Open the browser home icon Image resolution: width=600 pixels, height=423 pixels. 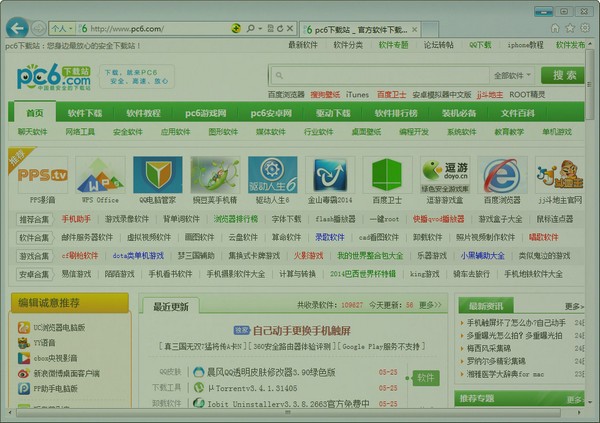click(555, 28)
